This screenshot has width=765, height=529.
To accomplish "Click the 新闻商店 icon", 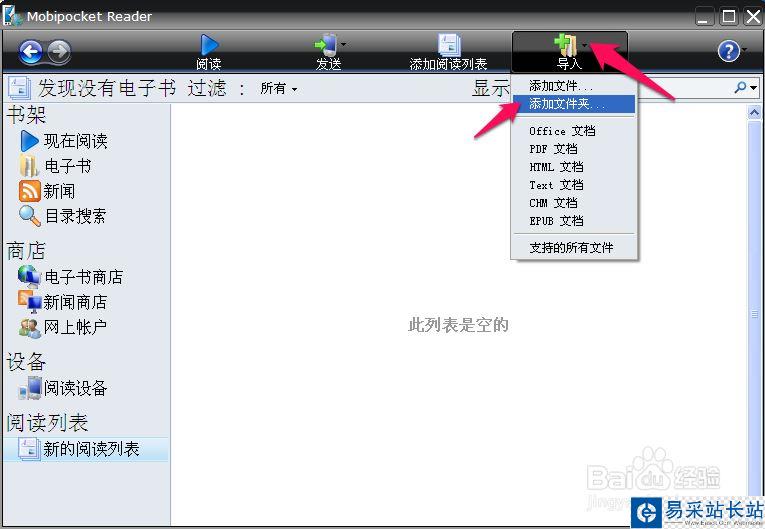I will click(29, 302).
